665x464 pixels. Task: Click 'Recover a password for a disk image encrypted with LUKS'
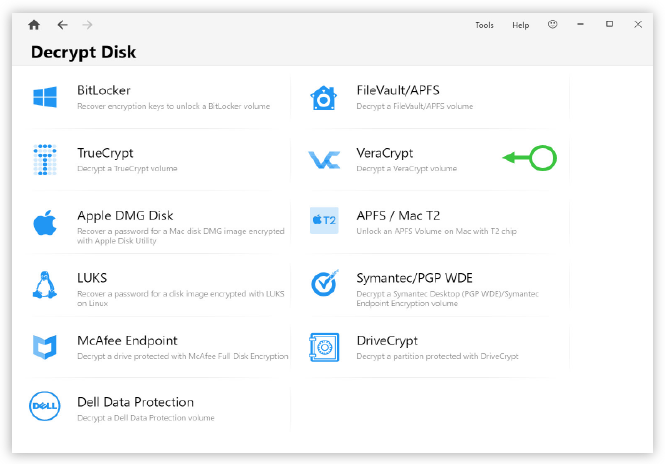[x=181, y=298]
